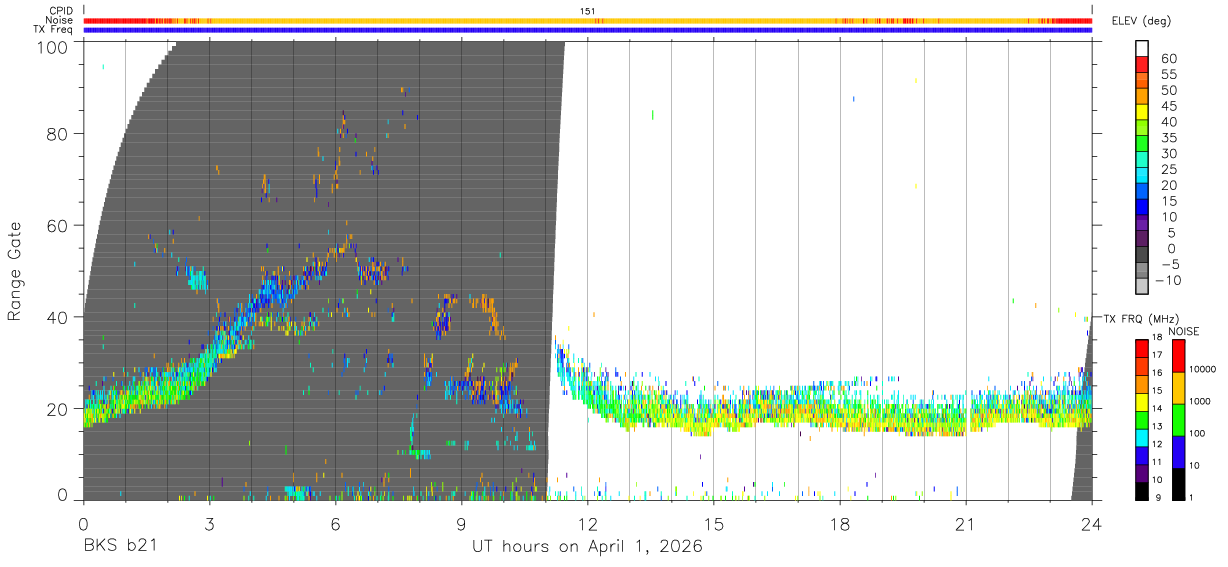1228x567 pixels.
Task: Click the 40 tick on Range Gate axis
Action: tap(60, 317)
